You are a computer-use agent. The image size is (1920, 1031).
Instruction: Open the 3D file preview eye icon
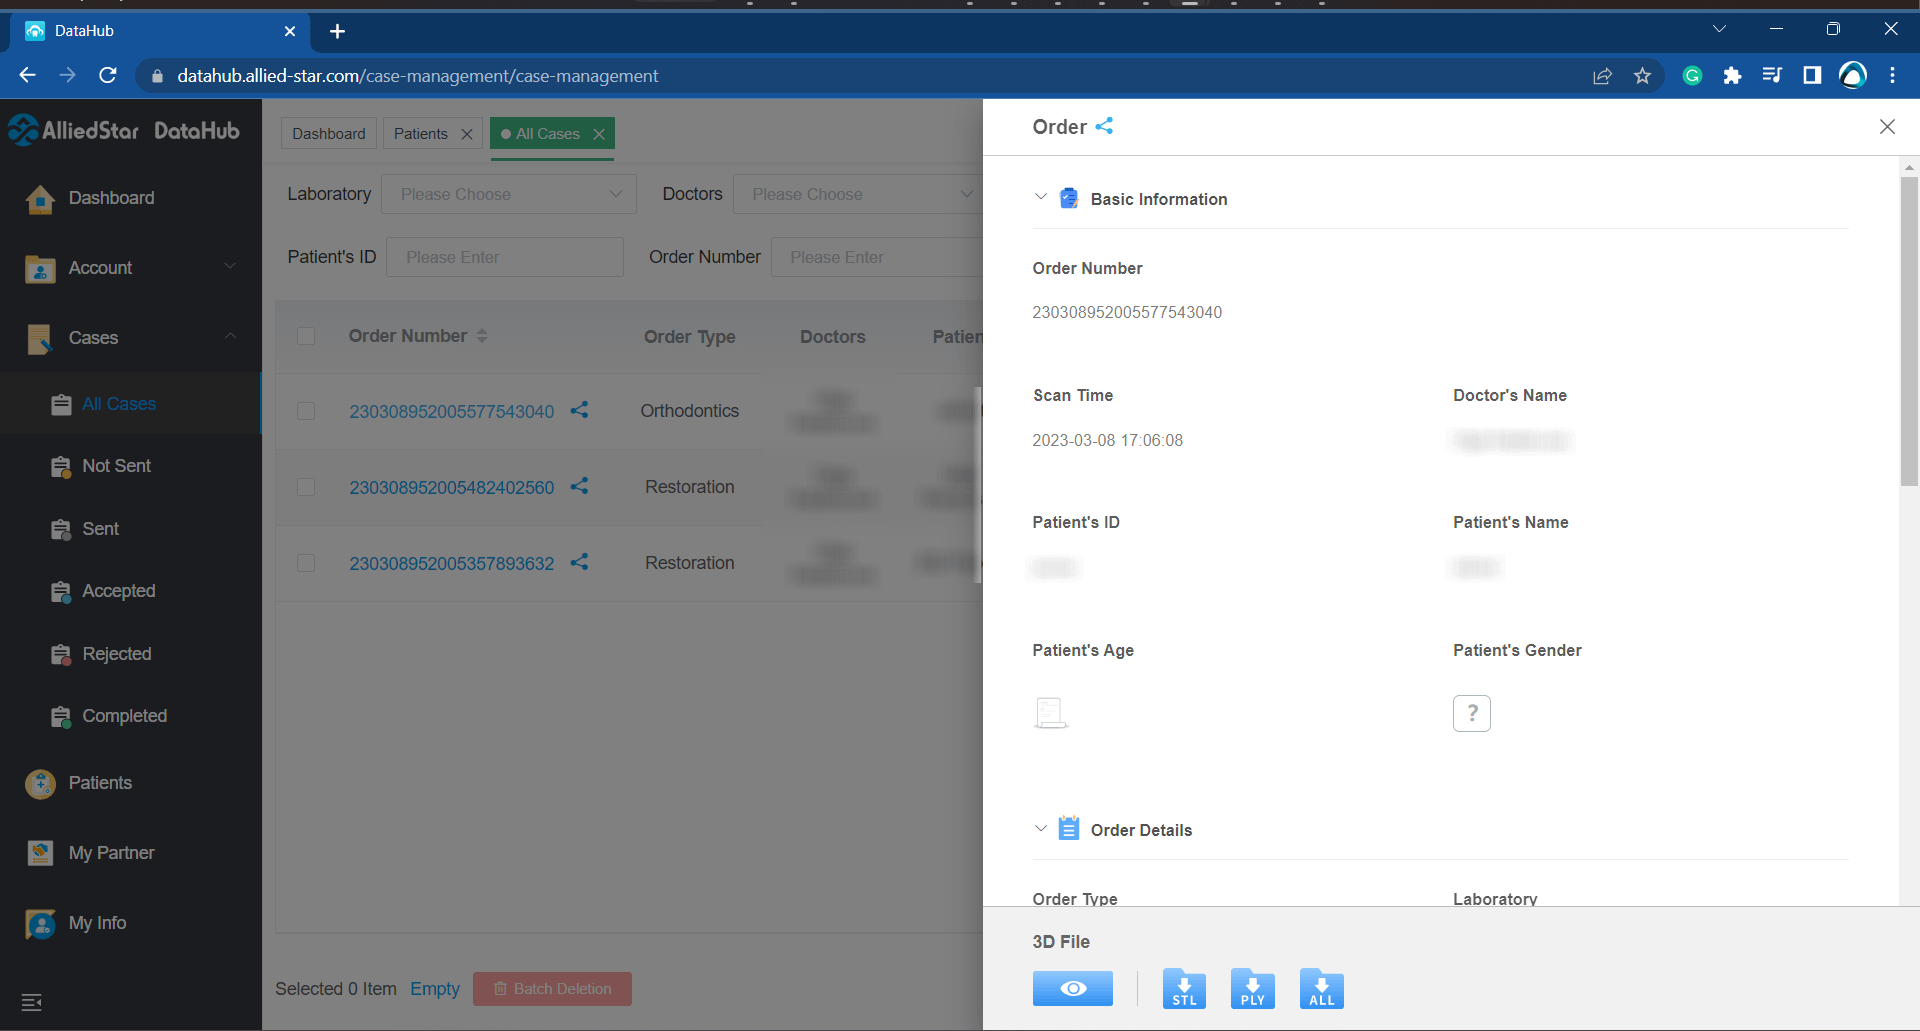[x=1072, y=988]
